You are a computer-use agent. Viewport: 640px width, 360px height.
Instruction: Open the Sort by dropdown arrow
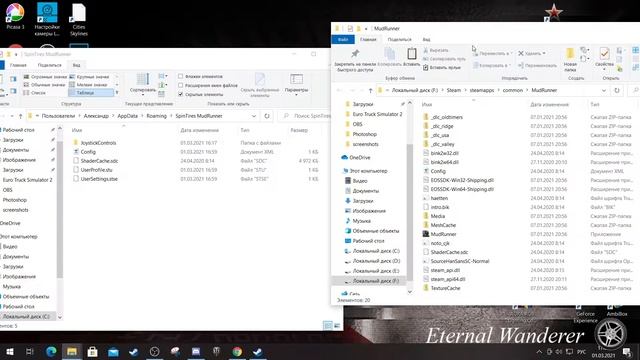click(142, 95)
